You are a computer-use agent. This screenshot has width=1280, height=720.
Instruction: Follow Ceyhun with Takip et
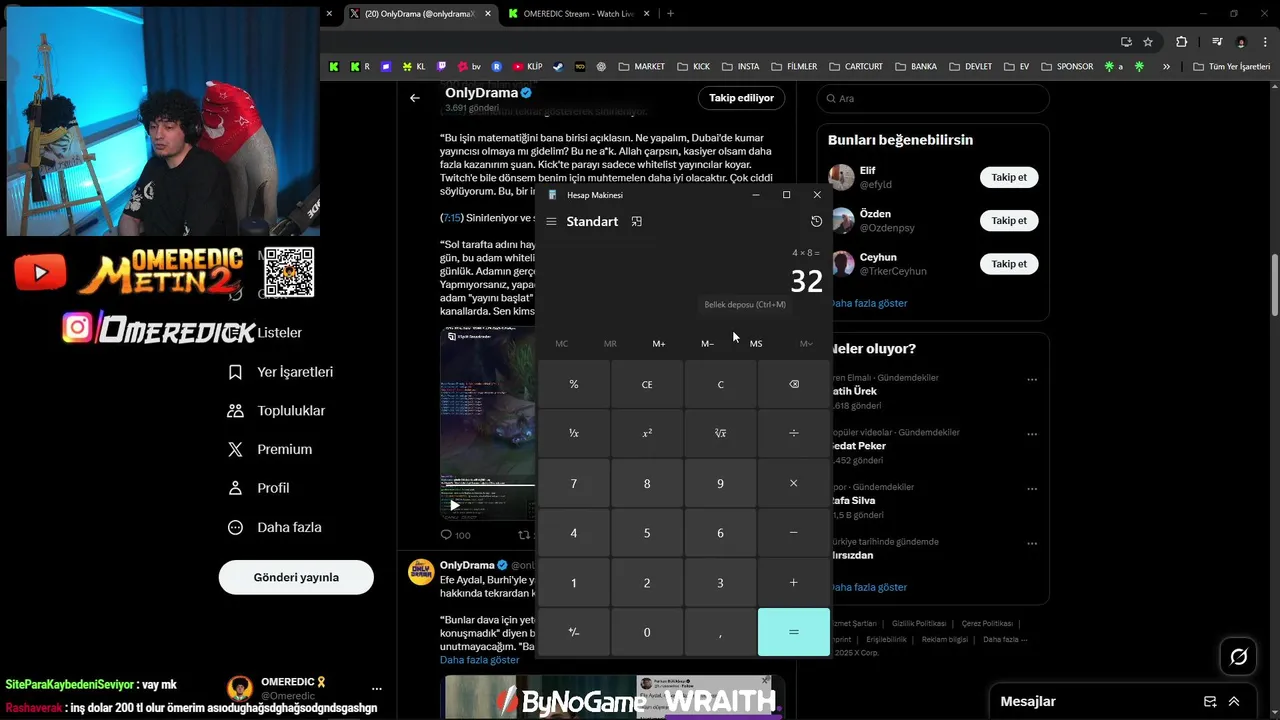[1009, 264]
